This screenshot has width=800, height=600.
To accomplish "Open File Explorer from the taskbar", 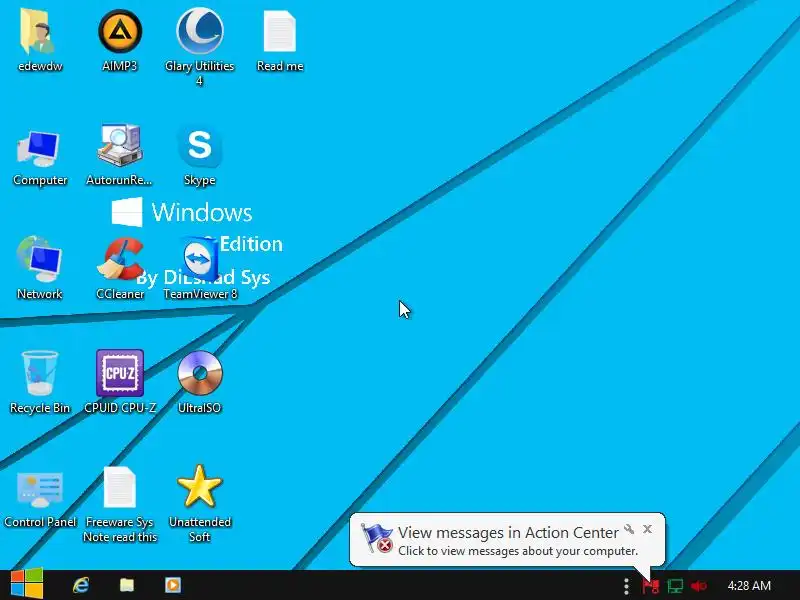I will pyautogui.click(x=127, y=585).
